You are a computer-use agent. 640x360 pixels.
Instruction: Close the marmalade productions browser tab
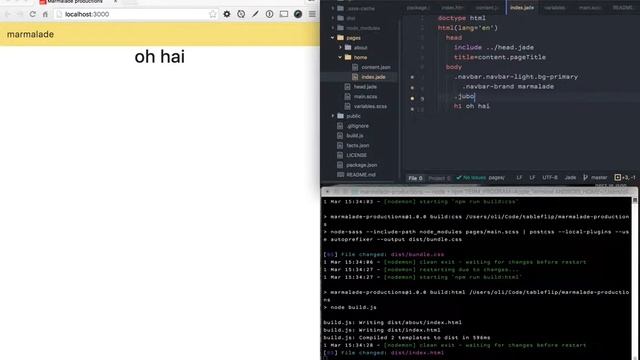pos(115,2)
